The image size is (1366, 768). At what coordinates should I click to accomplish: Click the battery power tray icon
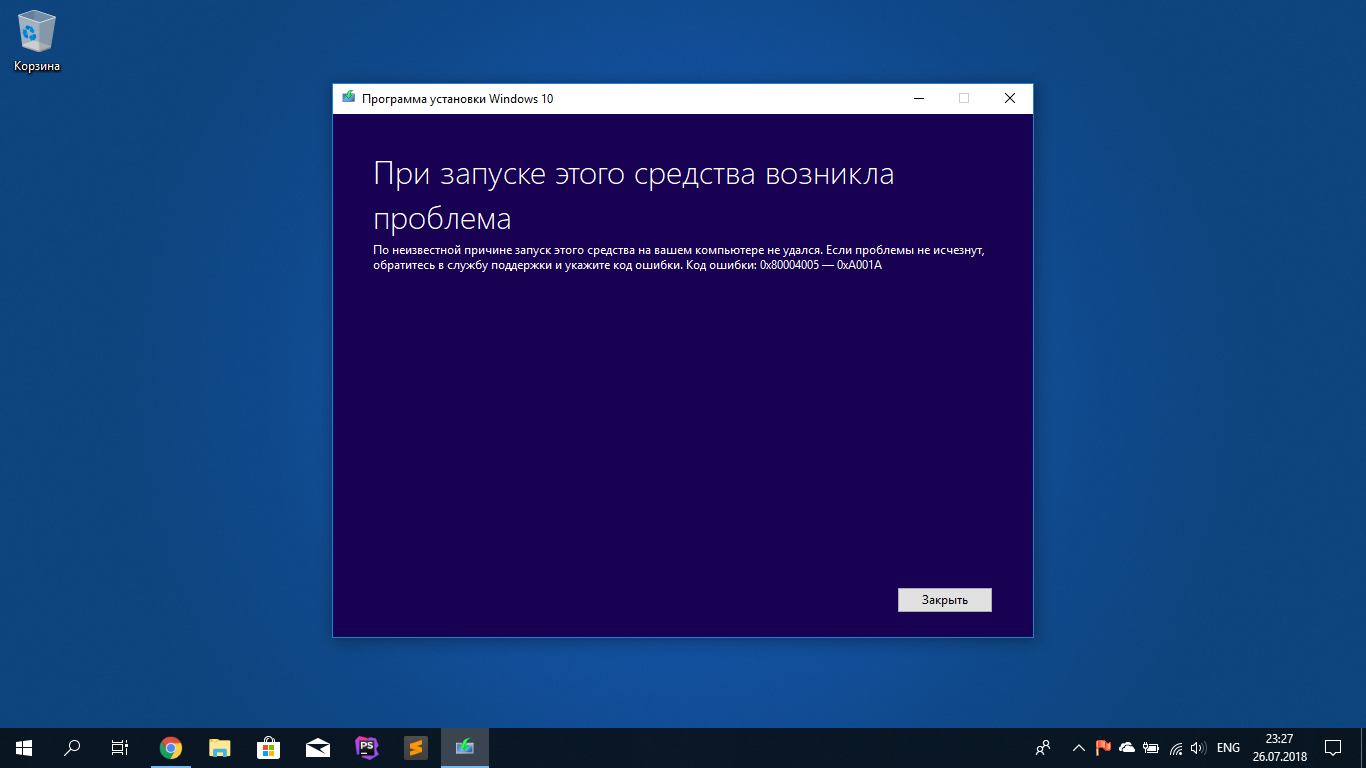[1151, 747]
